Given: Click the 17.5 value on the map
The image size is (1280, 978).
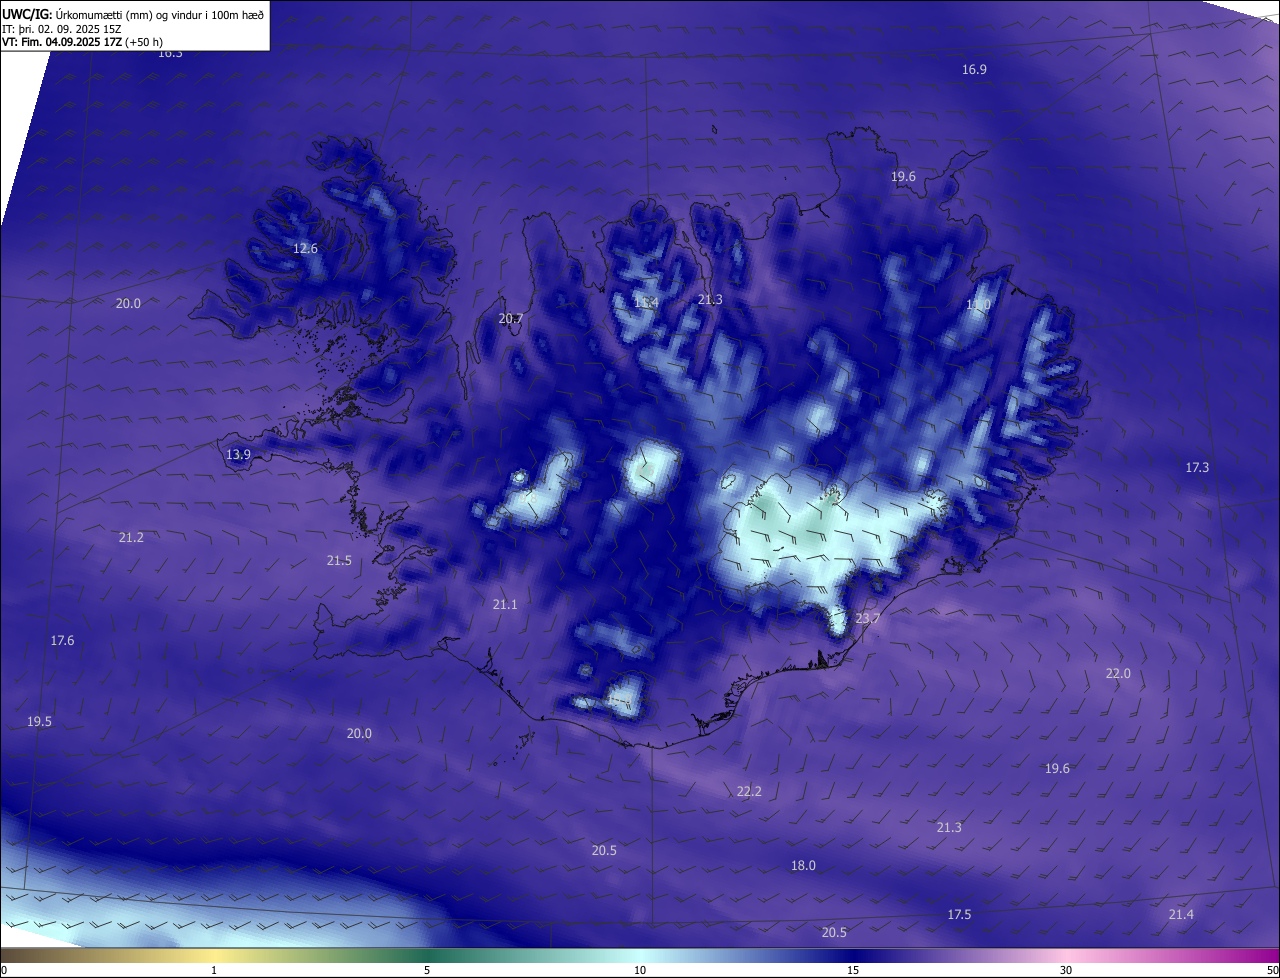Looking at the screenshot, I should [959, 915].
